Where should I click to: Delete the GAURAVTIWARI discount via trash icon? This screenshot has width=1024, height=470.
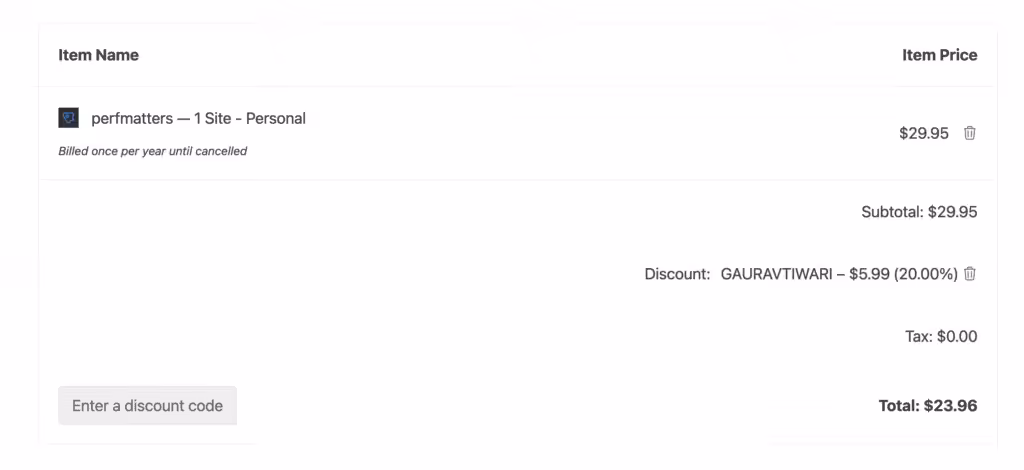point(969,273)
